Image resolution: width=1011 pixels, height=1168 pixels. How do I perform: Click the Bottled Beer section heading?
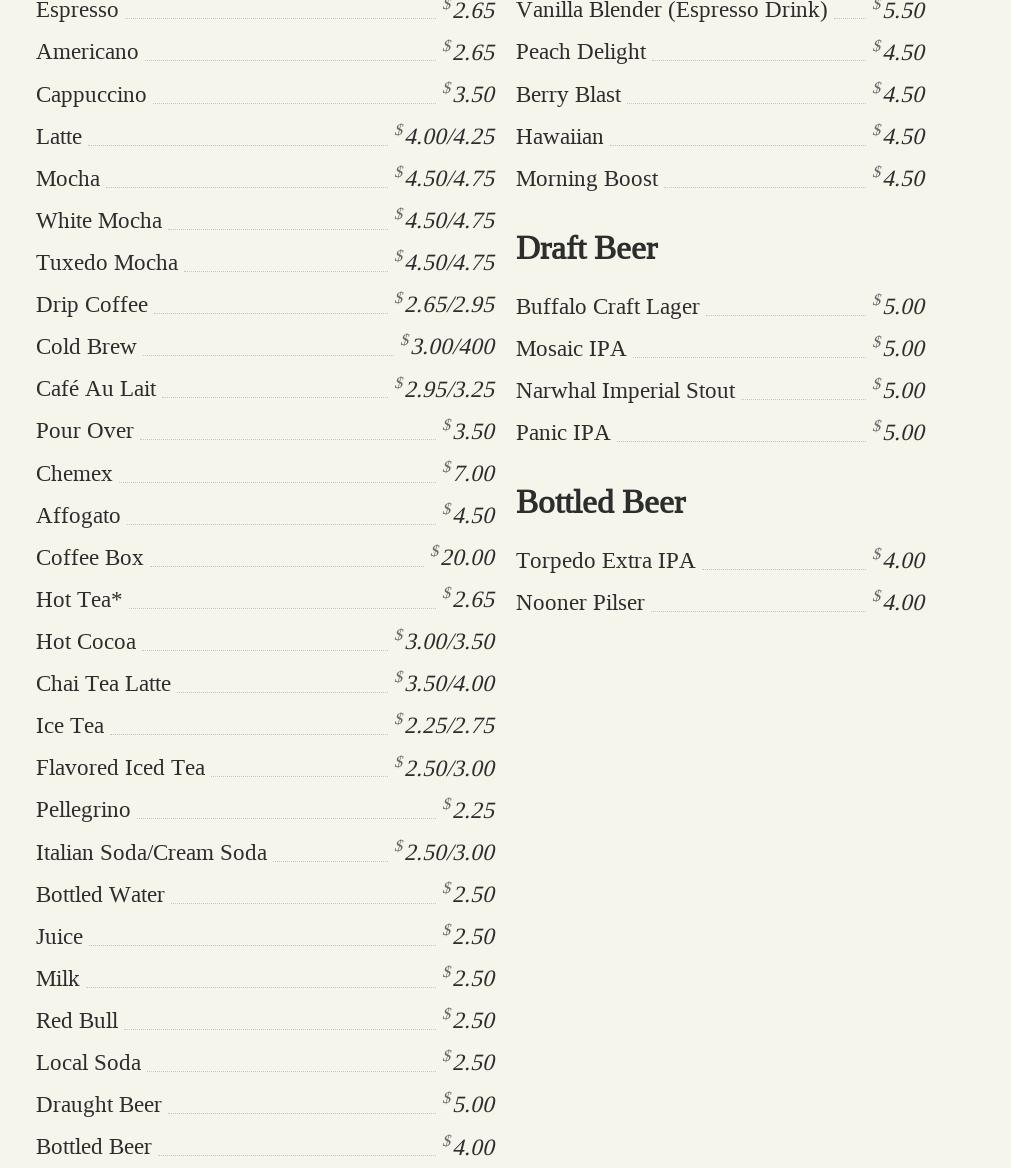pyautogui.click(x=600, y=502)
